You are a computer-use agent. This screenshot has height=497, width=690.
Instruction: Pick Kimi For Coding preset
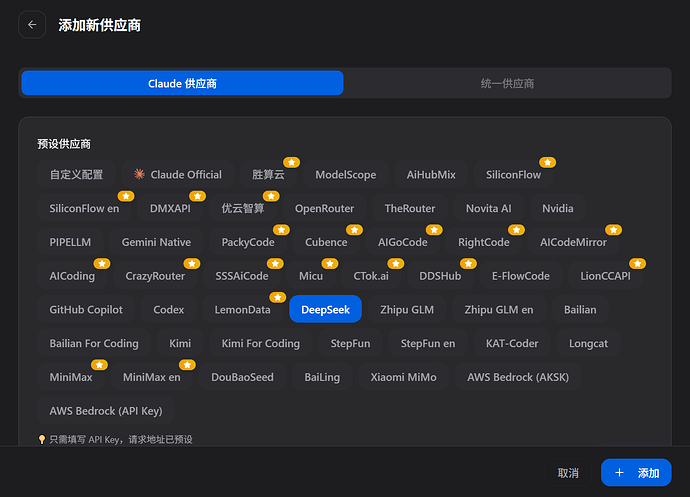[x=261, y=343]
